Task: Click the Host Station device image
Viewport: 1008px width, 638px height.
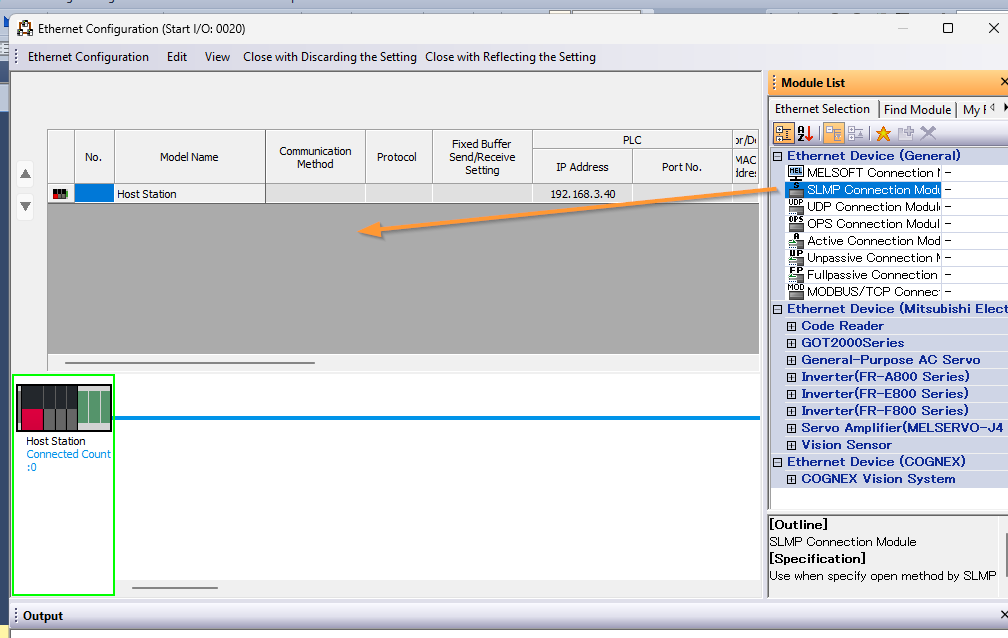Action: coord(64,408)
